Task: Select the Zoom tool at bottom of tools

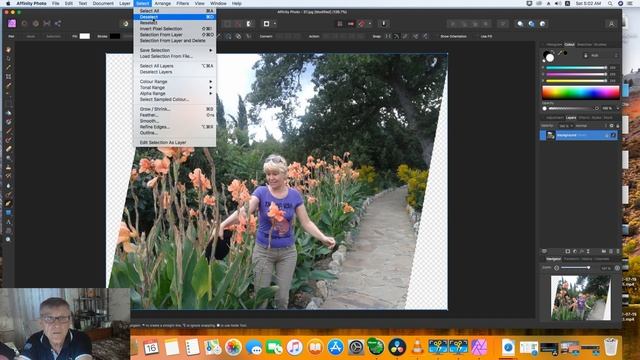Action: [x=8, y=240]
